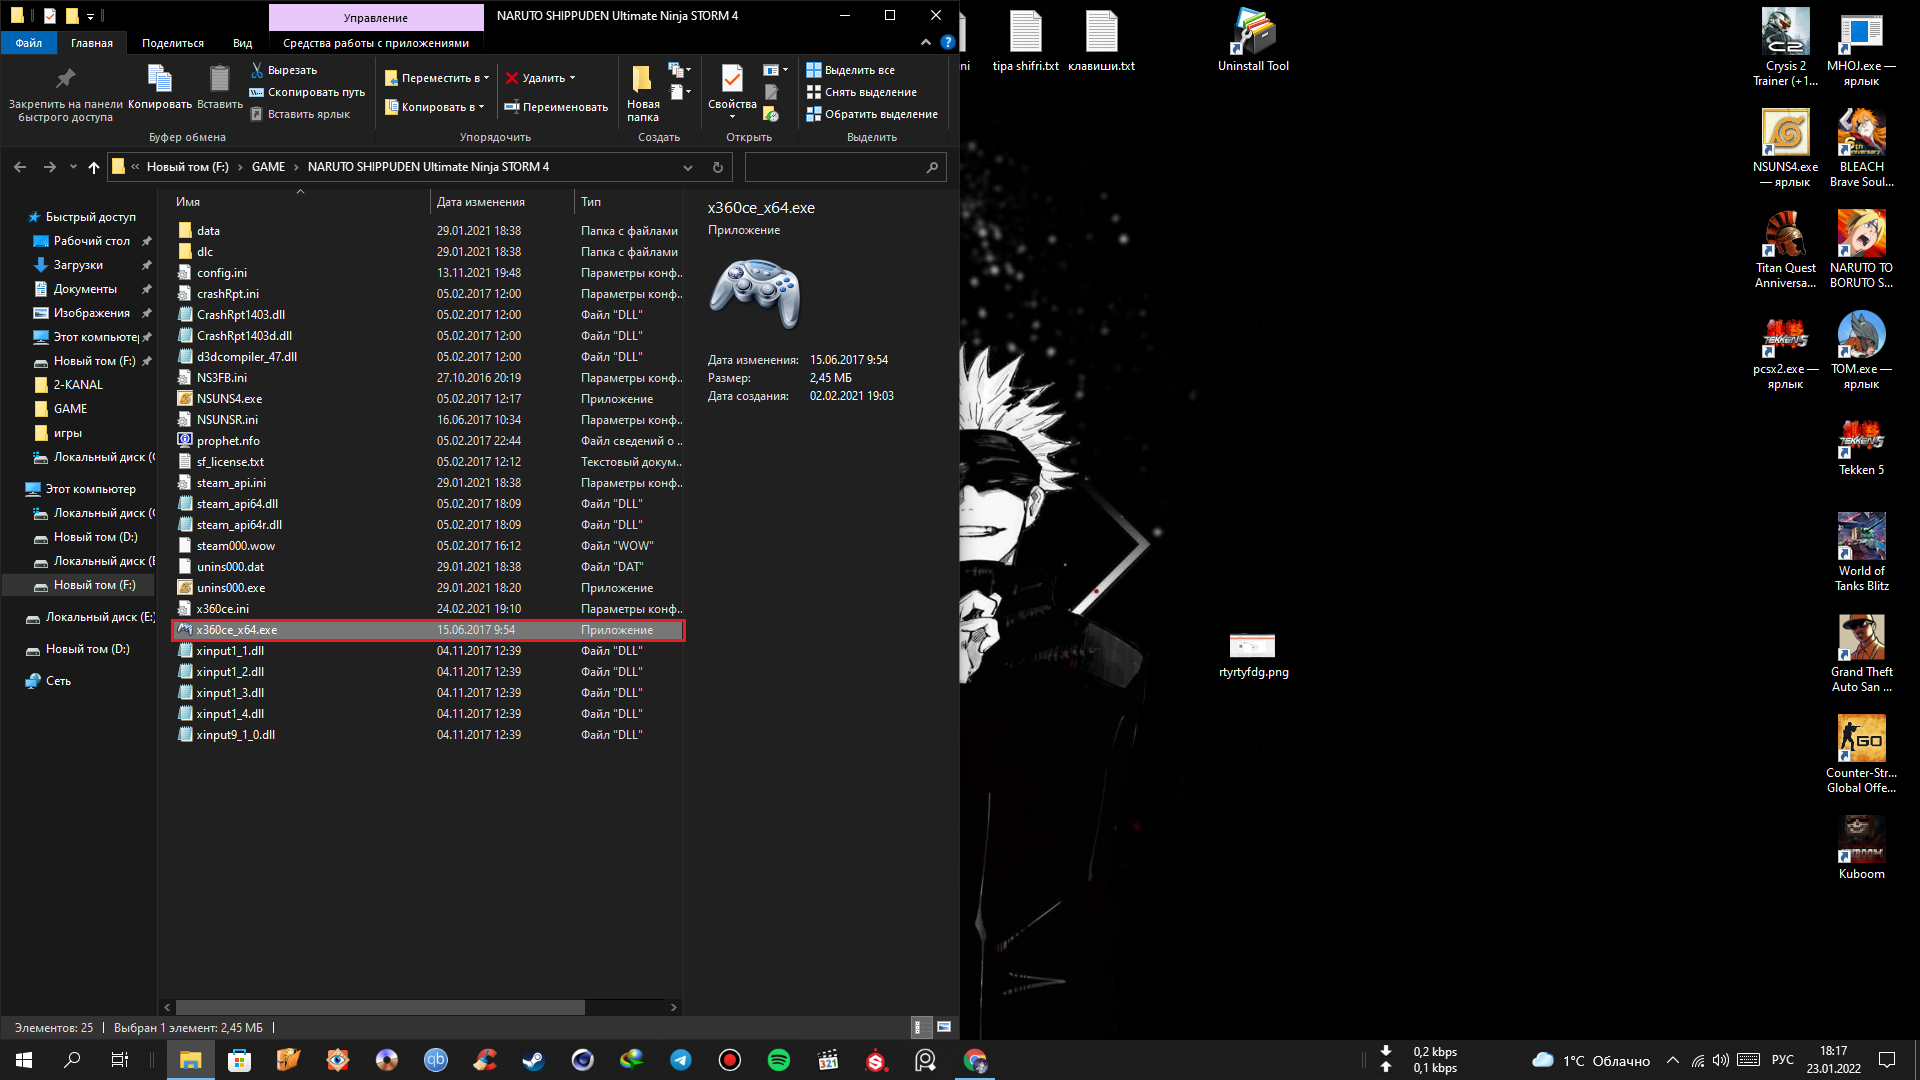The image size is (1920, 1080).
Task: Select the config.ini file
Action: pos(427,273)
